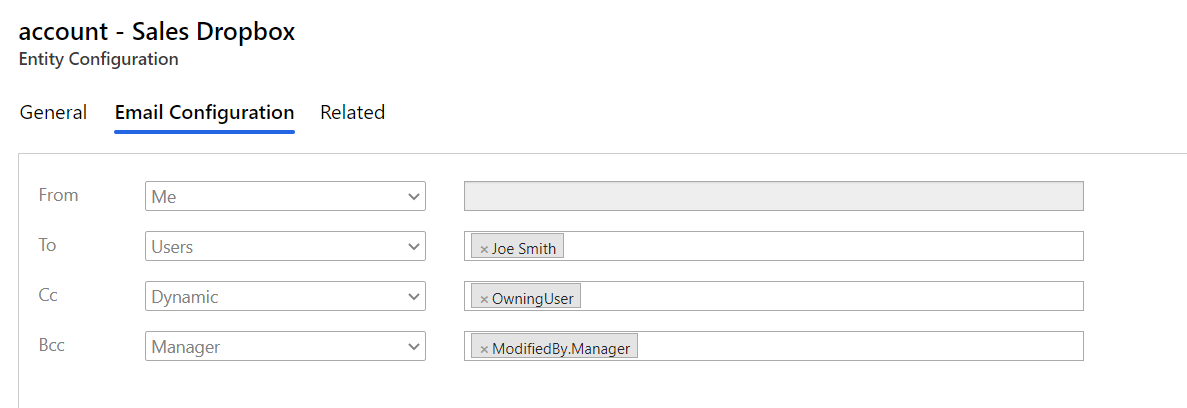The image size is (1187, 408).
Task: Expand the Bcc dropdown showing Manager
Action: click(285, 346)
